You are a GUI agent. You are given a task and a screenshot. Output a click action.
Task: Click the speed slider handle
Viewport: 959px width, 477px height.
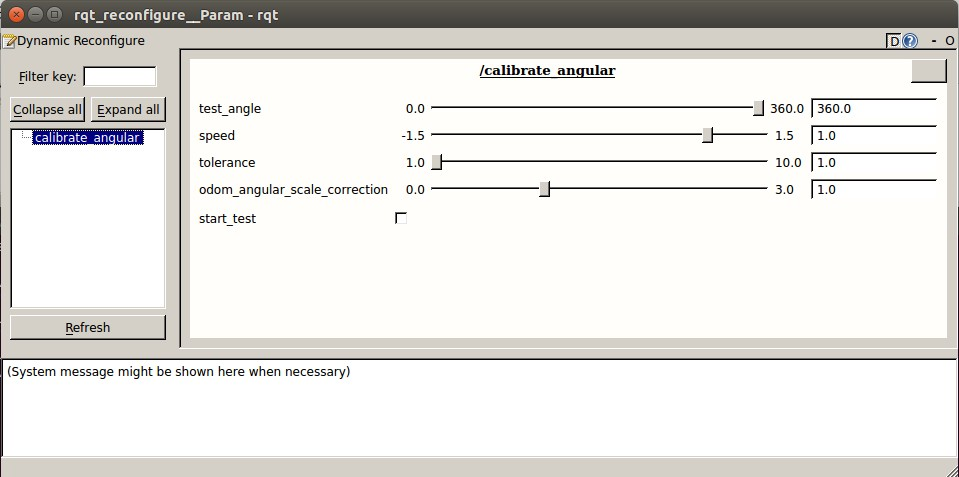coord(708,135)
